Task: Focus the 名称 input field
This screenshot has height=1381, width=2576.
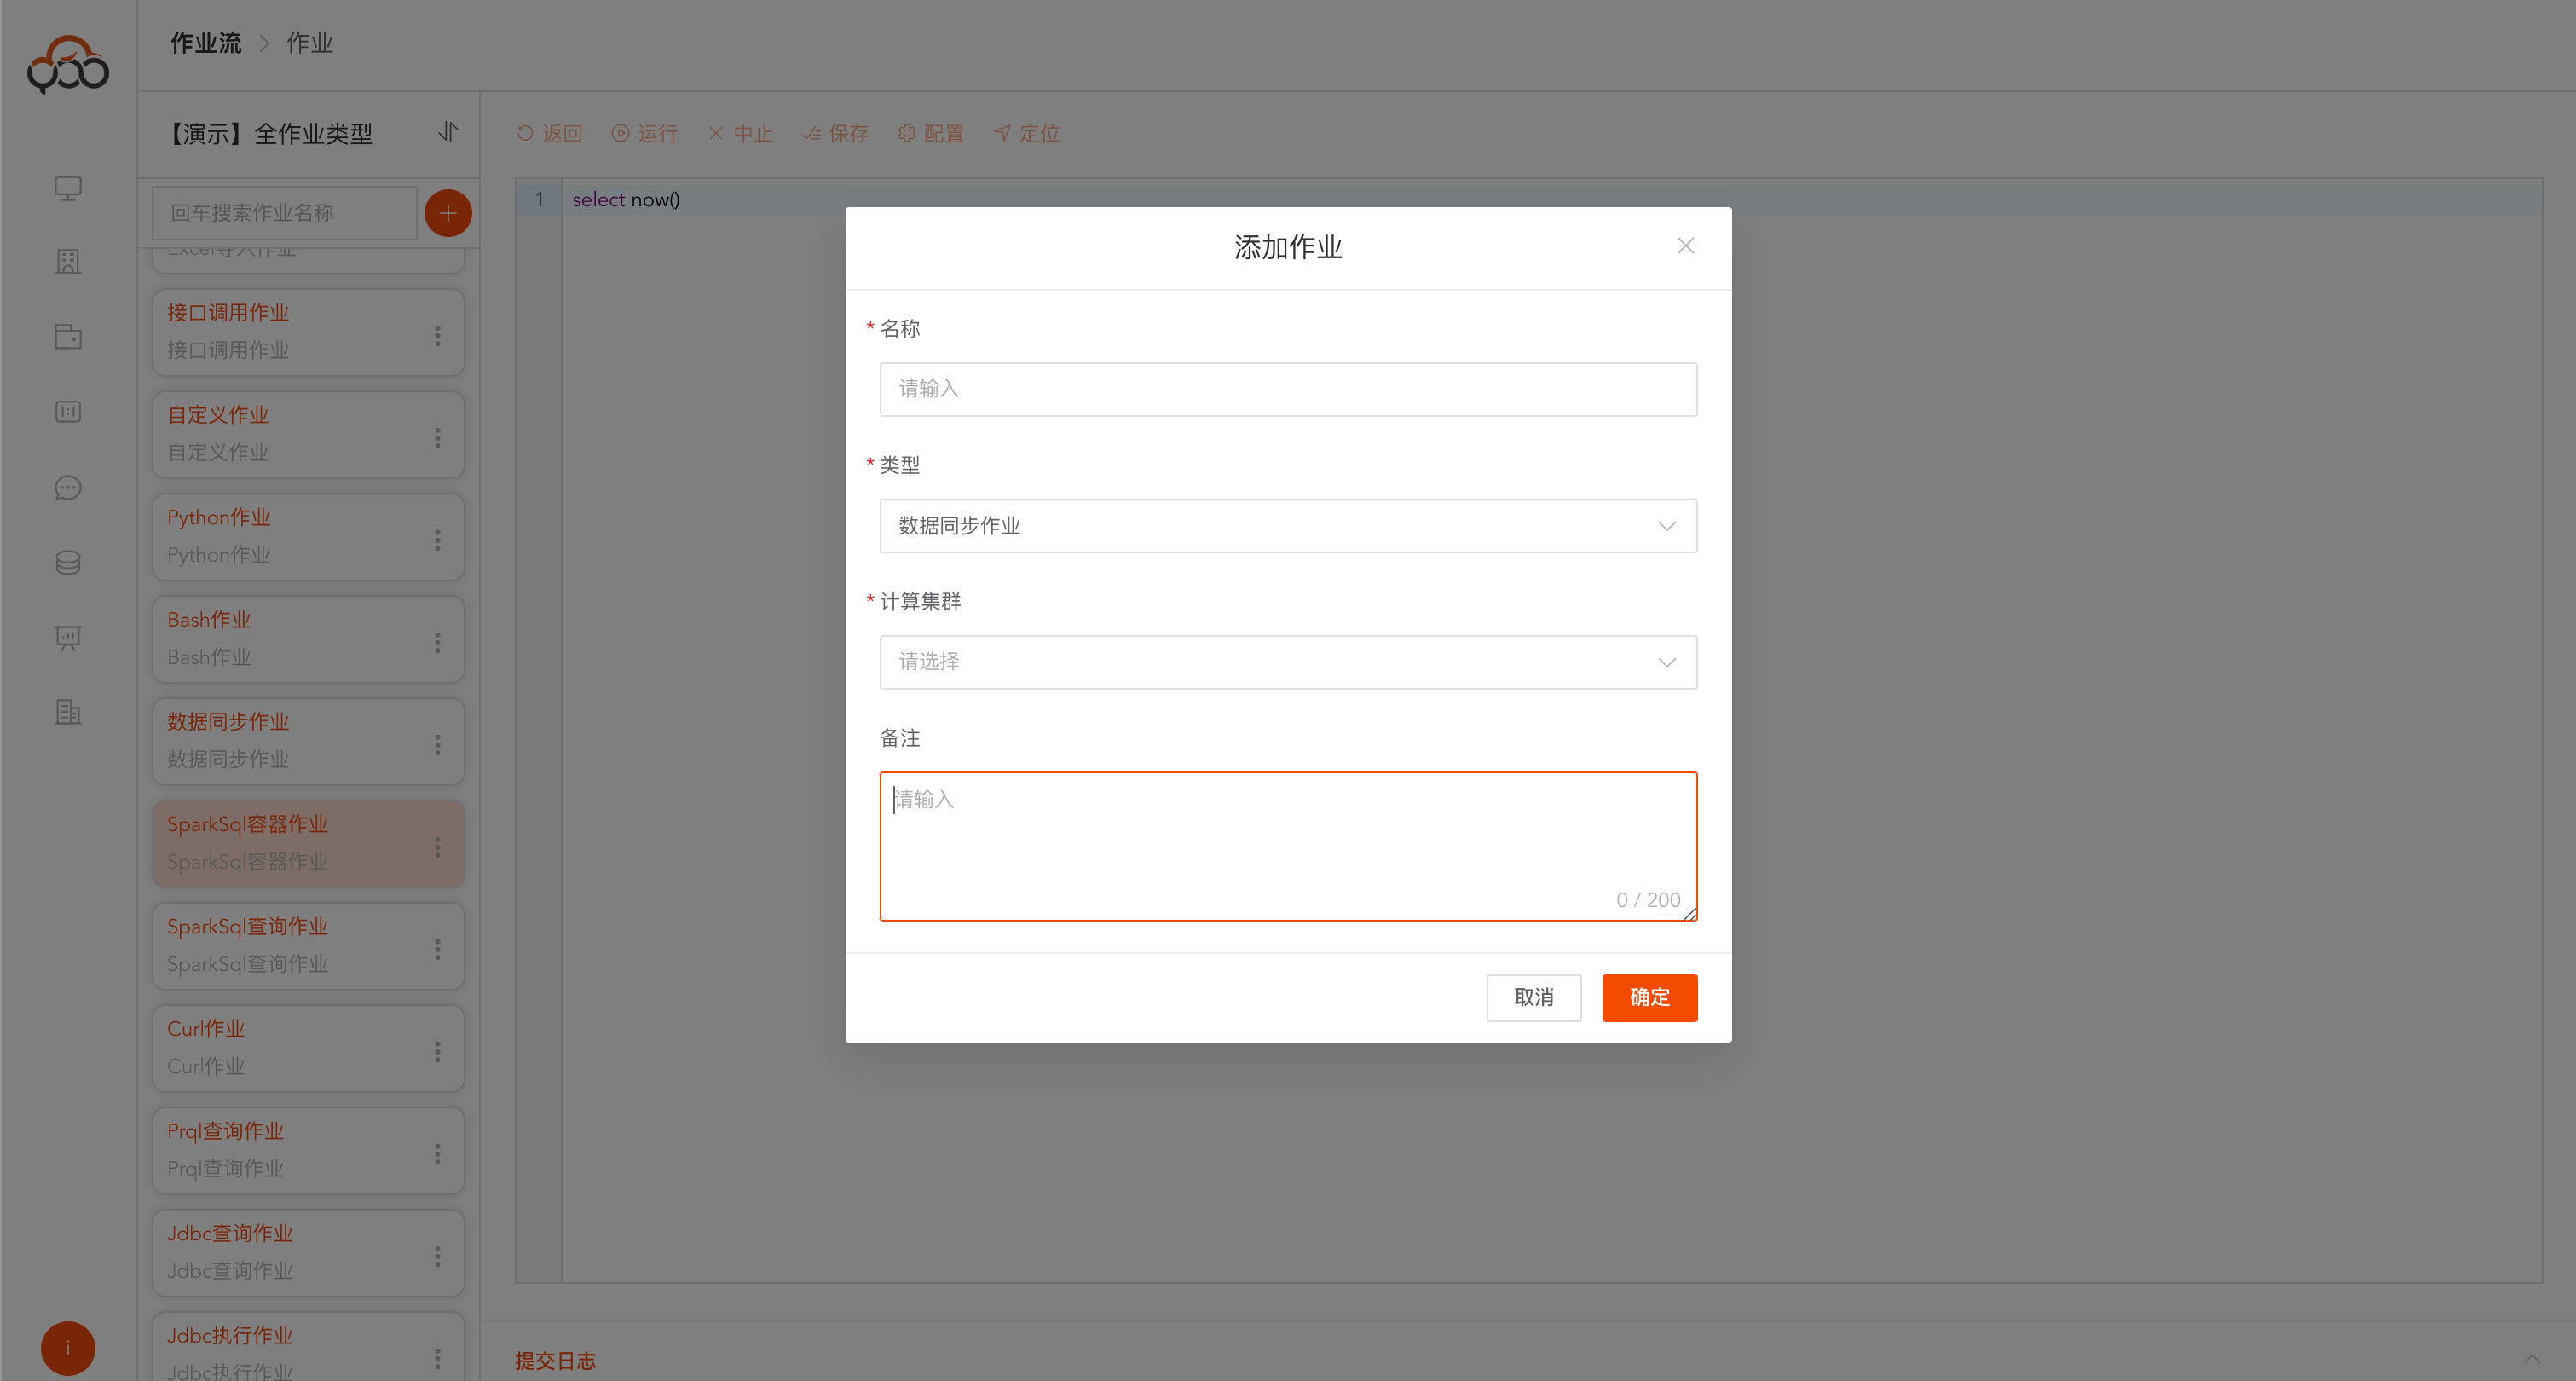Action: click(1287, 389)
